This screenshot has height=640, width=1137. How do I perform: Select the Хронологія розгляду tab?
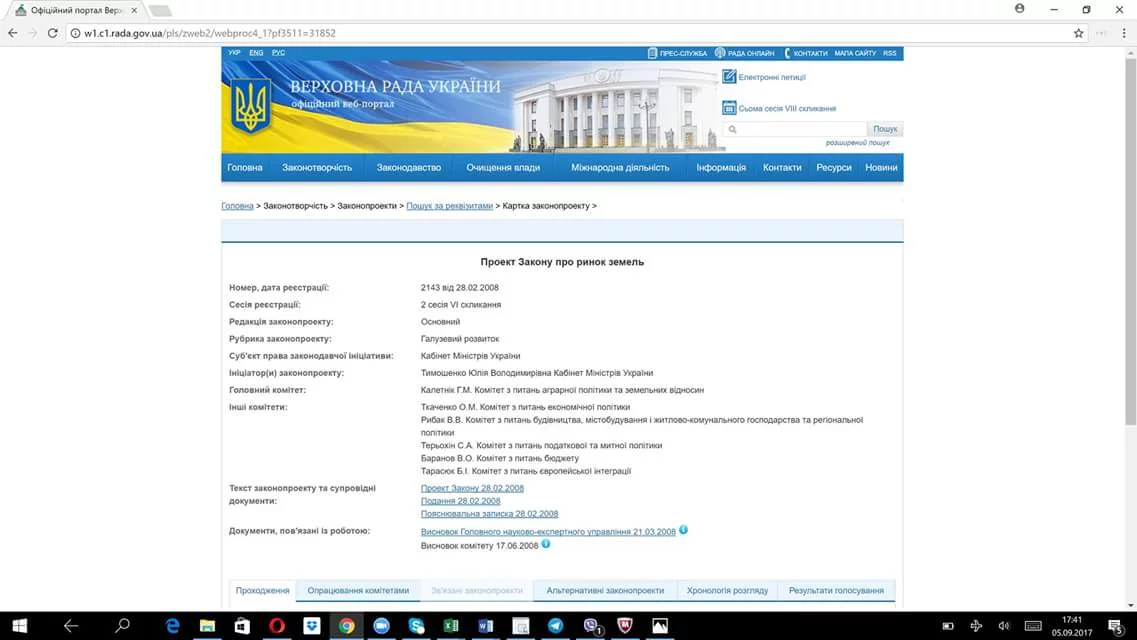(727, 591)
